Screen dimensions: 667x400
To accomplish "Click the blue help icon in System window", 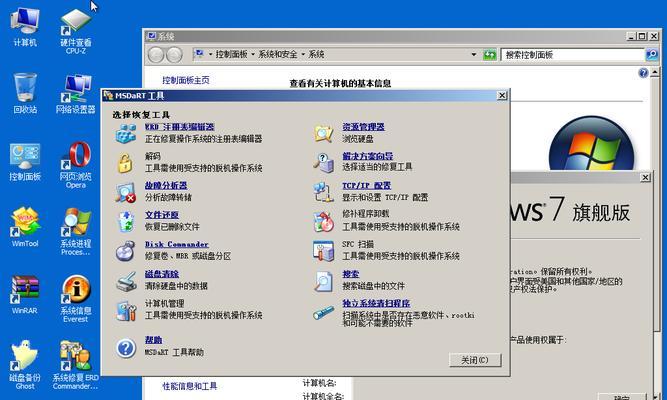I will tap(643, 73).
